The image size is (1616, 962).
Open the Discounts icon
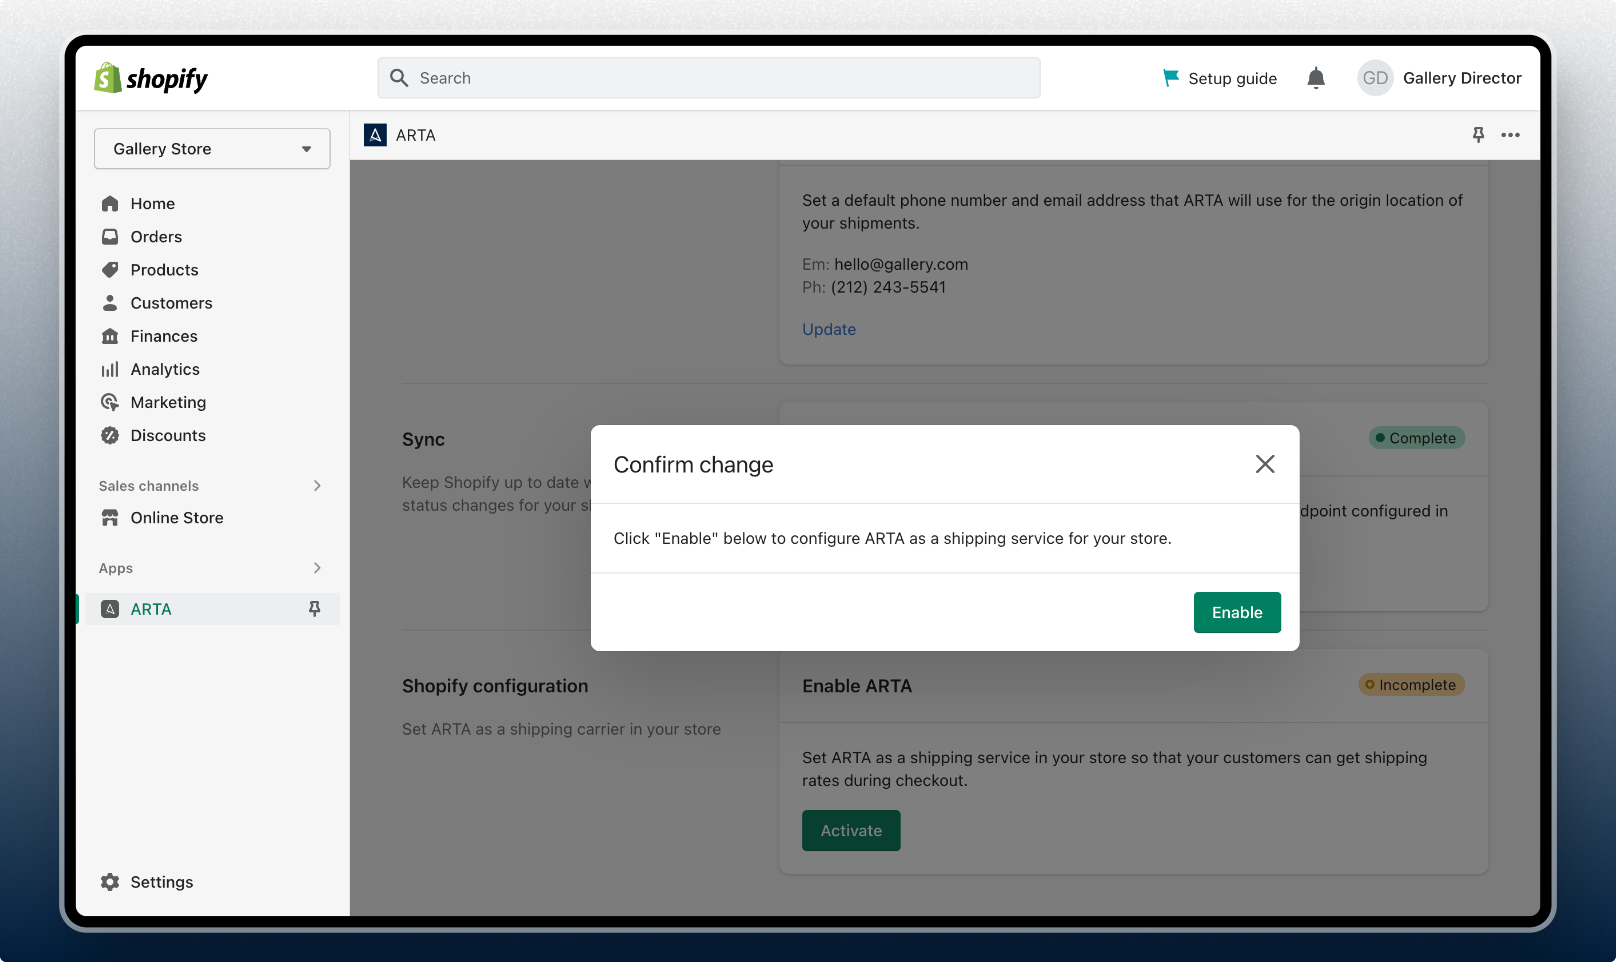(110, 435)
